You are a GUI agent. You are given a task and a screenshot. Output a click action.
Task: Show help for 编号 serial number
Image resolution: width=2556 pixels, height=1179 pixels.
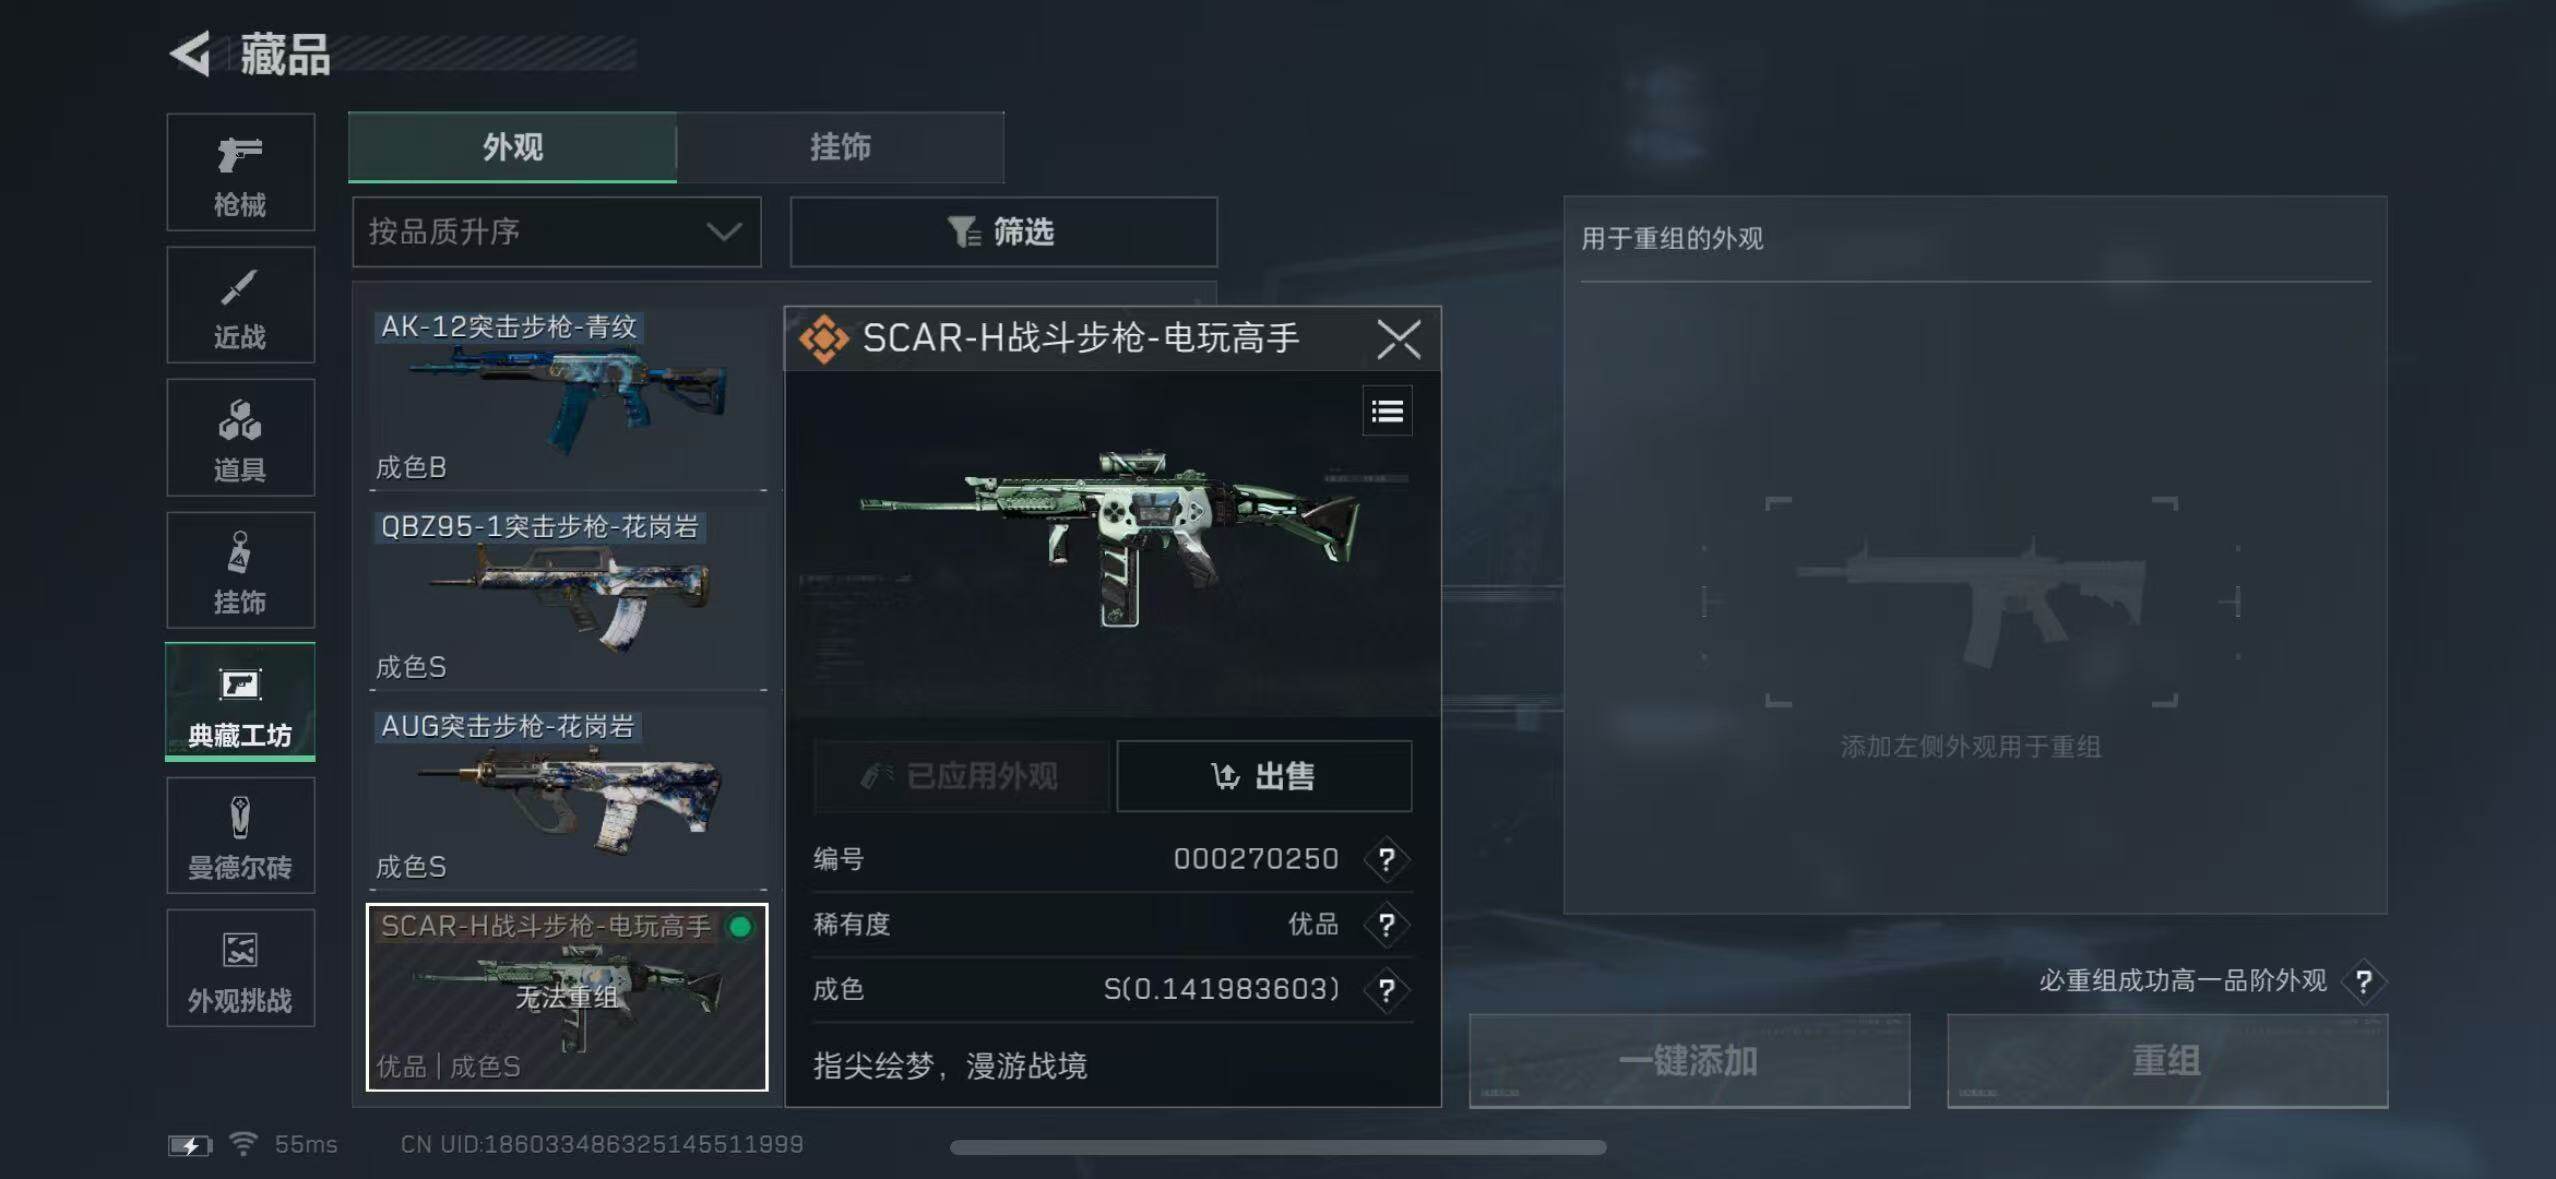(x=1387, y=859)
